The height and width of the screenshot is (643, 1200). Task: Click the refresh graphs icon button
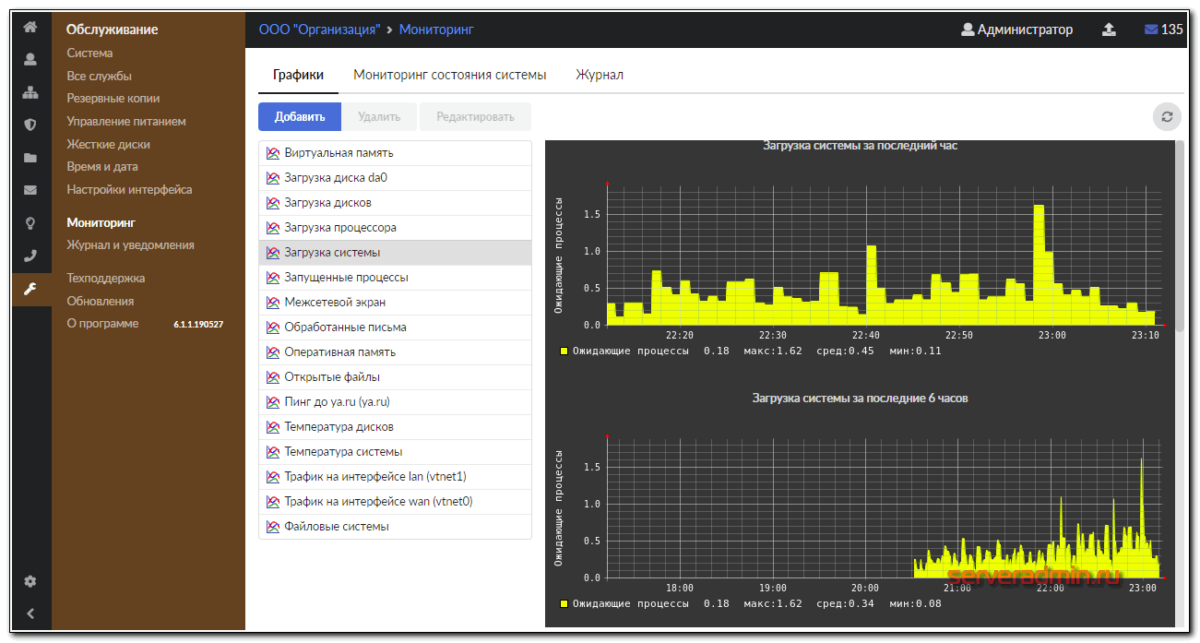1166,117
